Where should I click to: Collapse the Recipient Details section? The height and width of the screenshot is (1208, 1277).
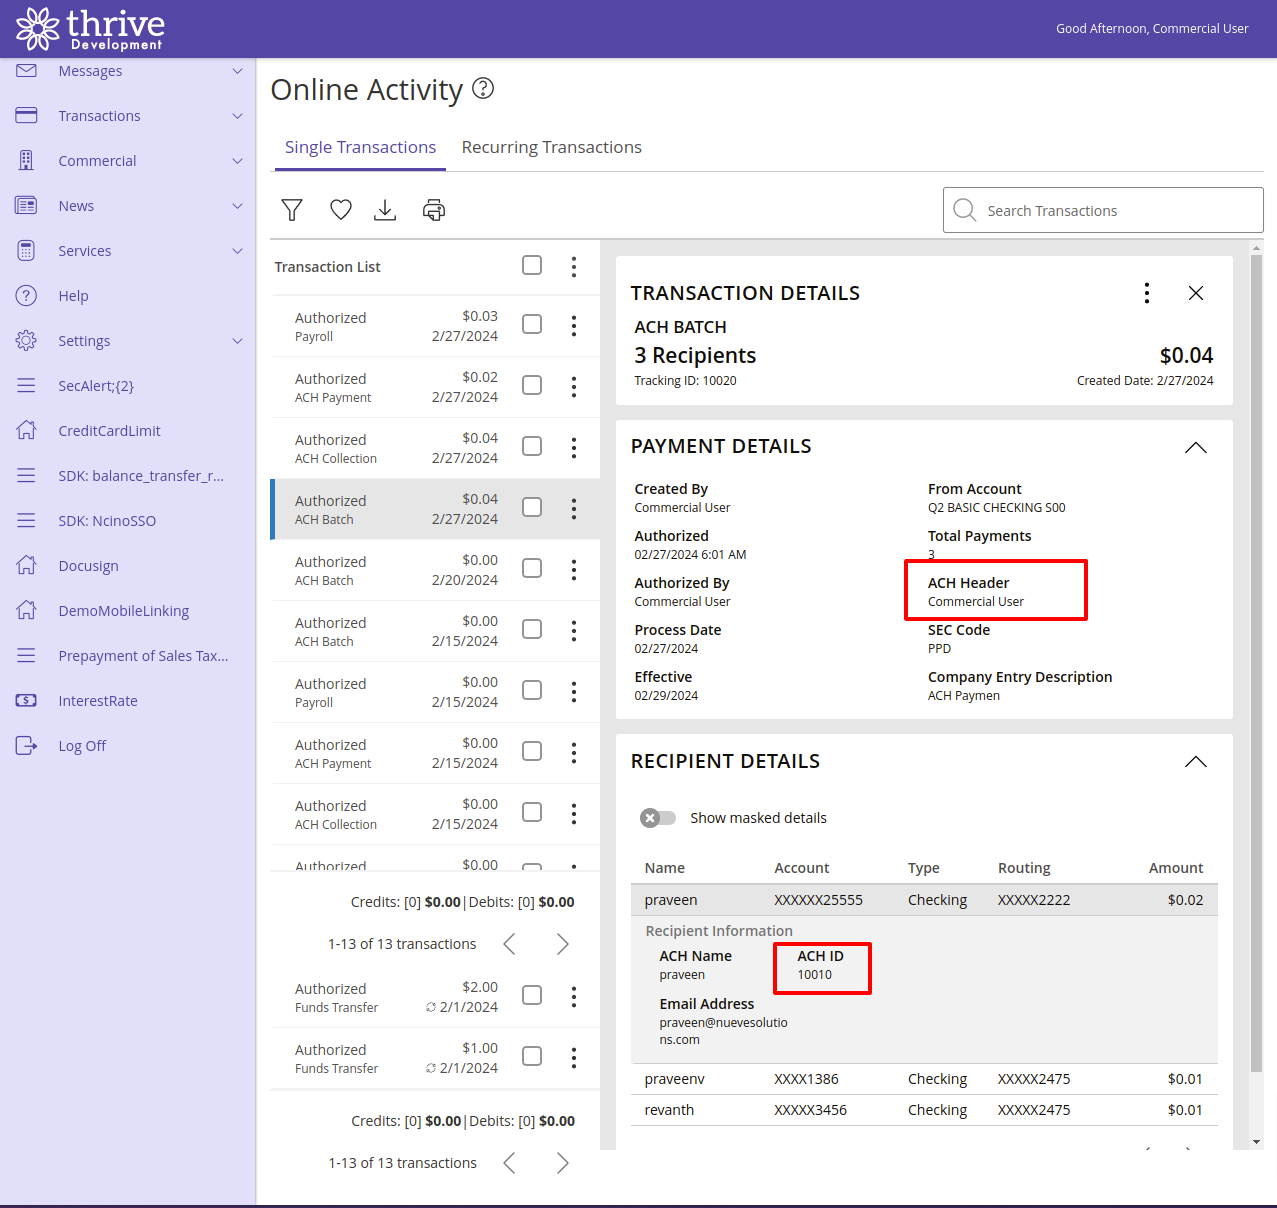coord(1196,762)
